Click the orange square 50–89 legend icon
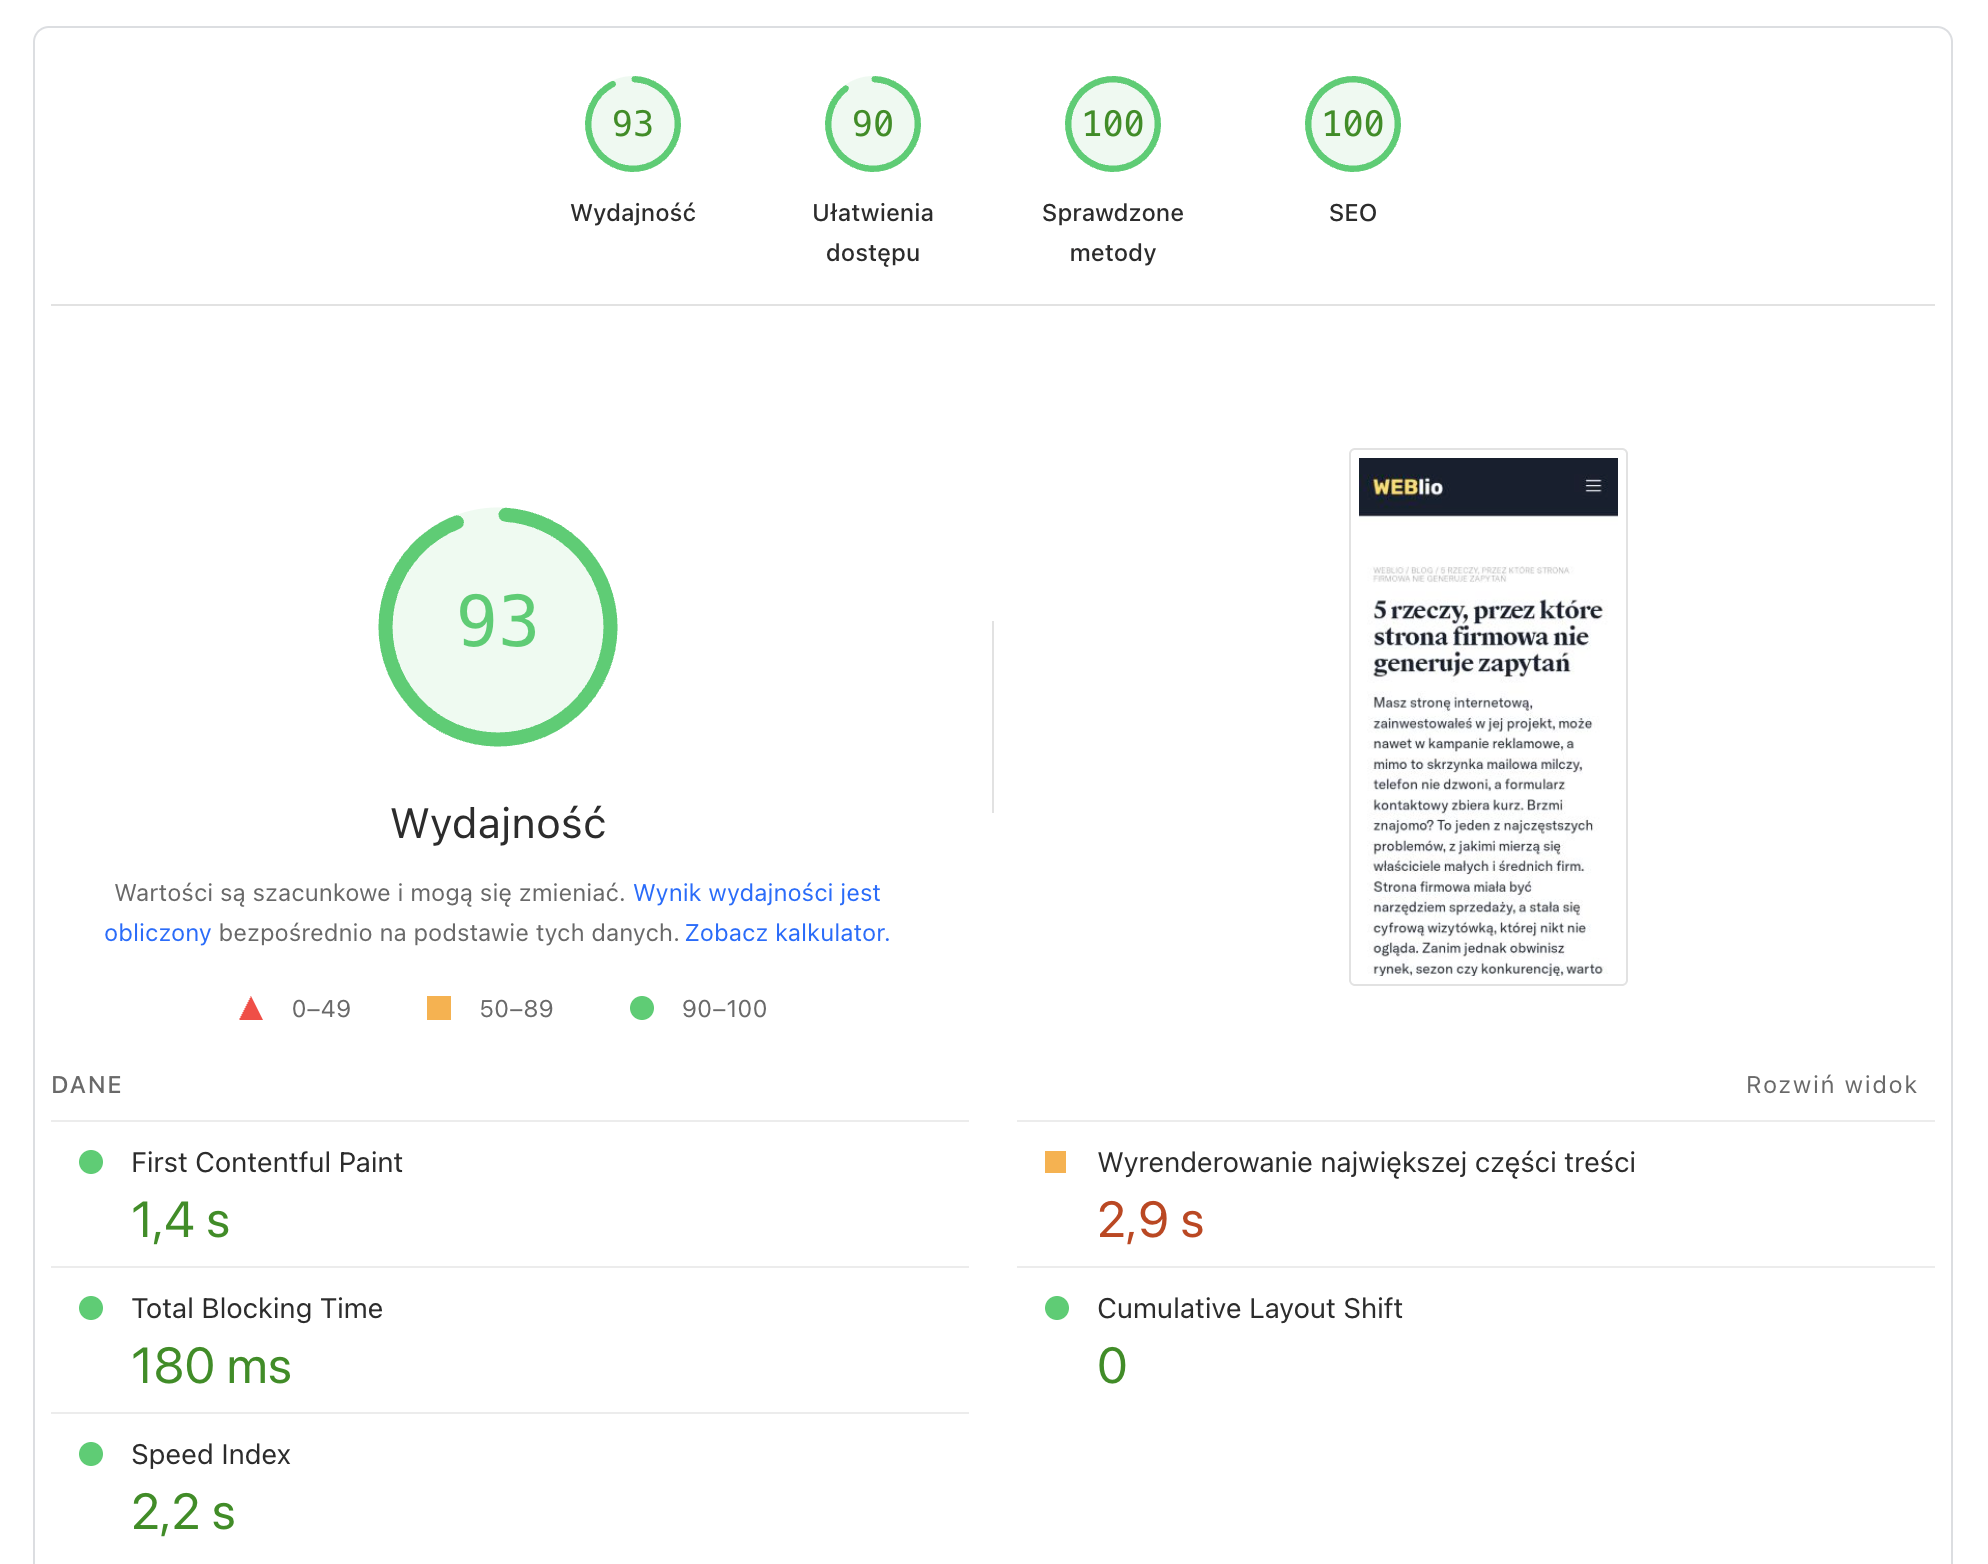Image resolution: width=1988 pixels, height=1564 pixels. pyautogui.click(x=439, y=1008)
